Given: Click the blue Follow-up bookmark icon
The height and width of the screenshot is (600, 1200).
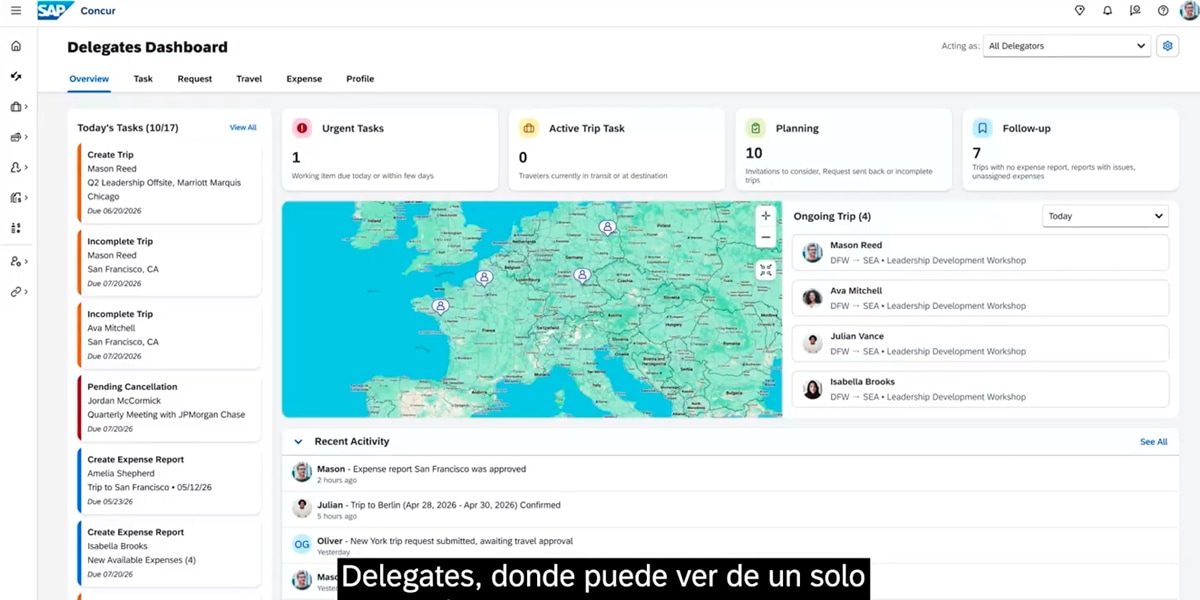Looking at the screenshot, I should 983,128.
